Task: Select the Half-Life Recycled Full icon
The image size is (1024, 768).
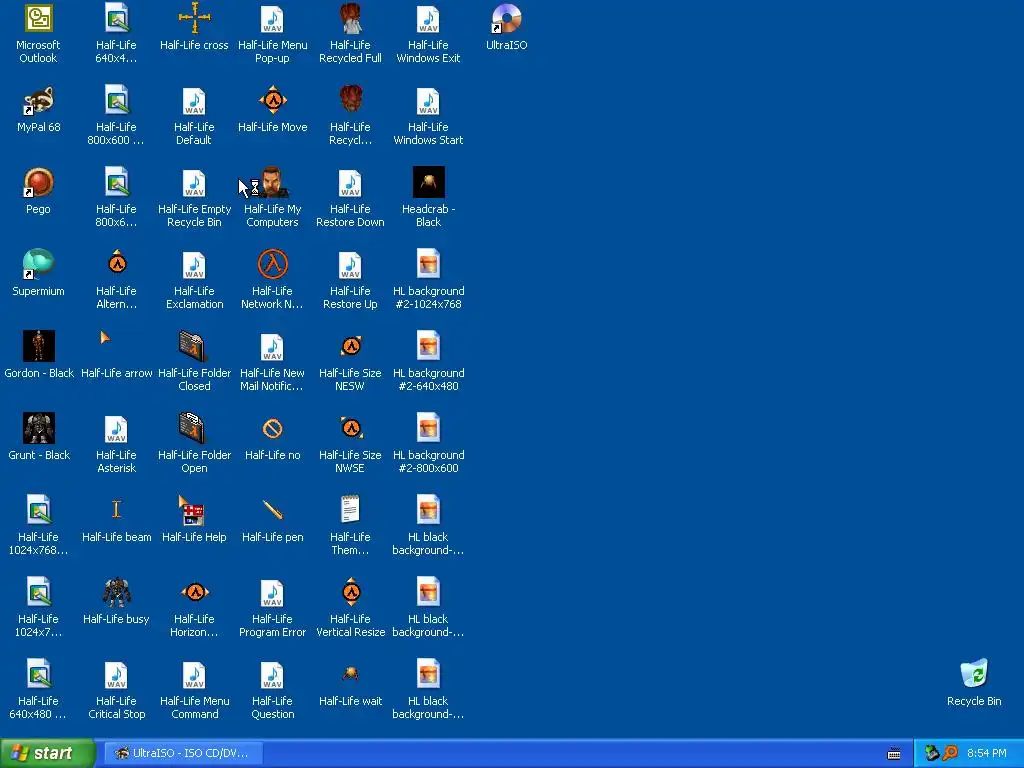Action: [x=350, y=33]
